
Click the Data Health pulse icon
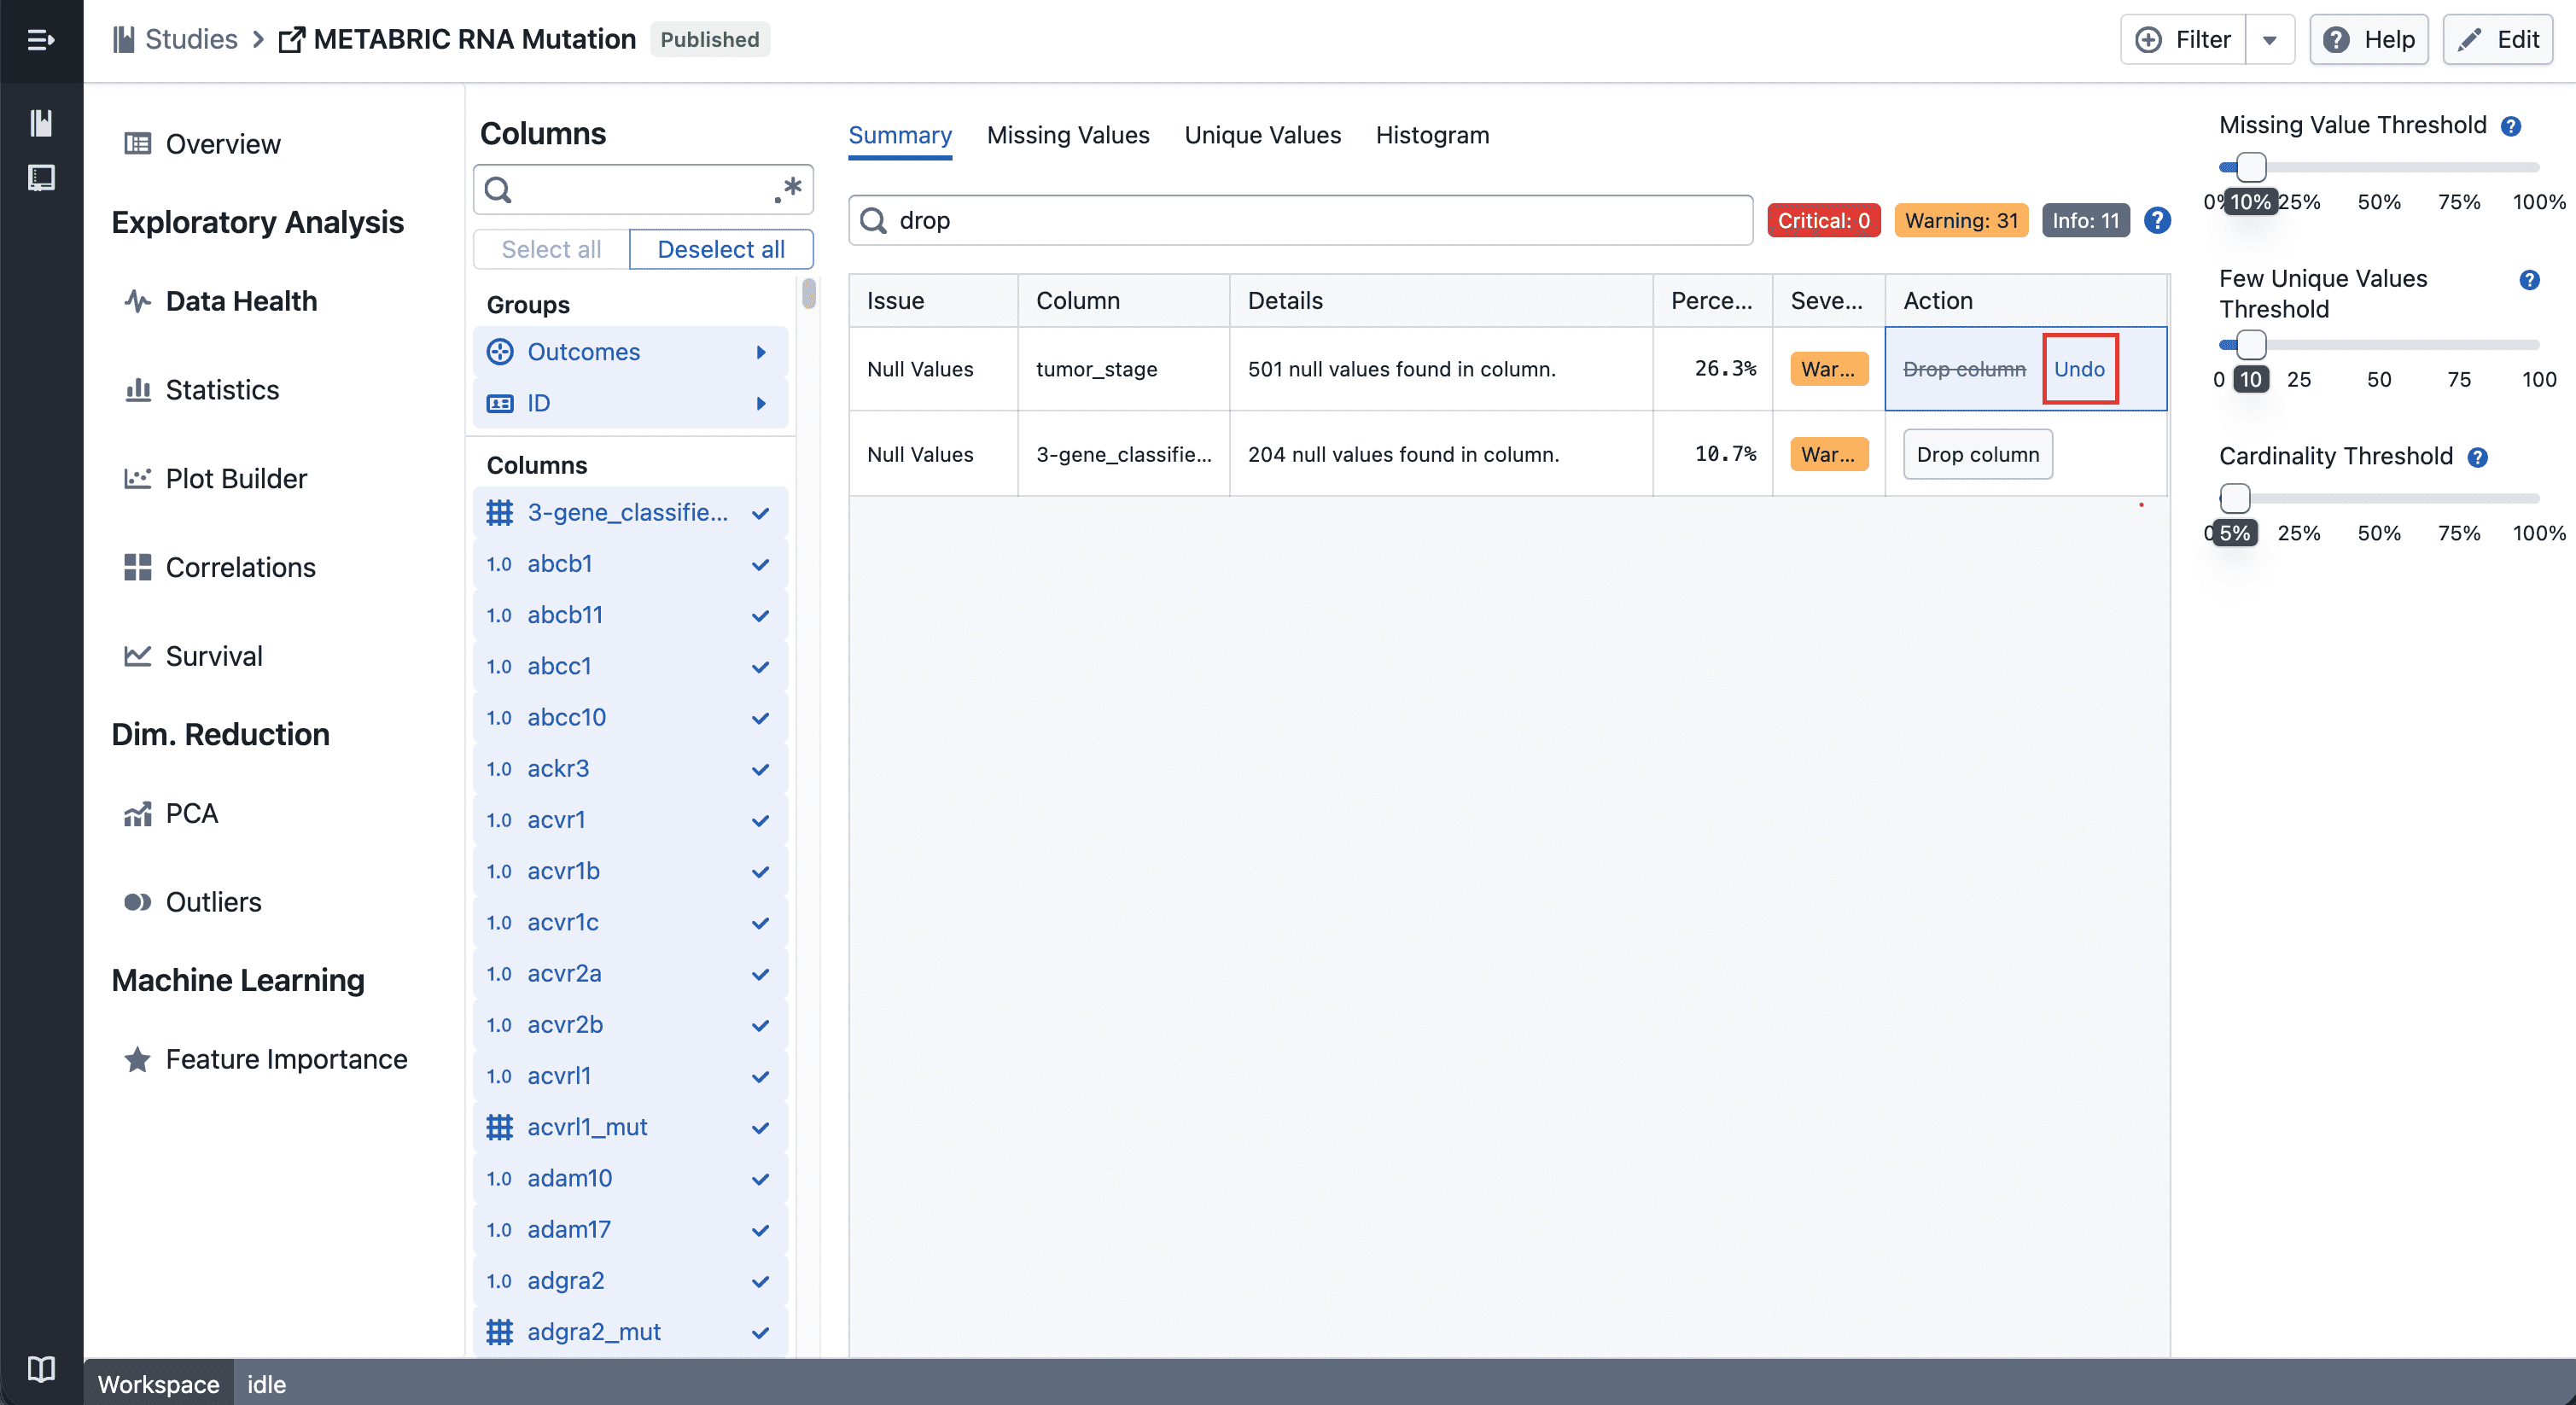click(x=137, y=301)
